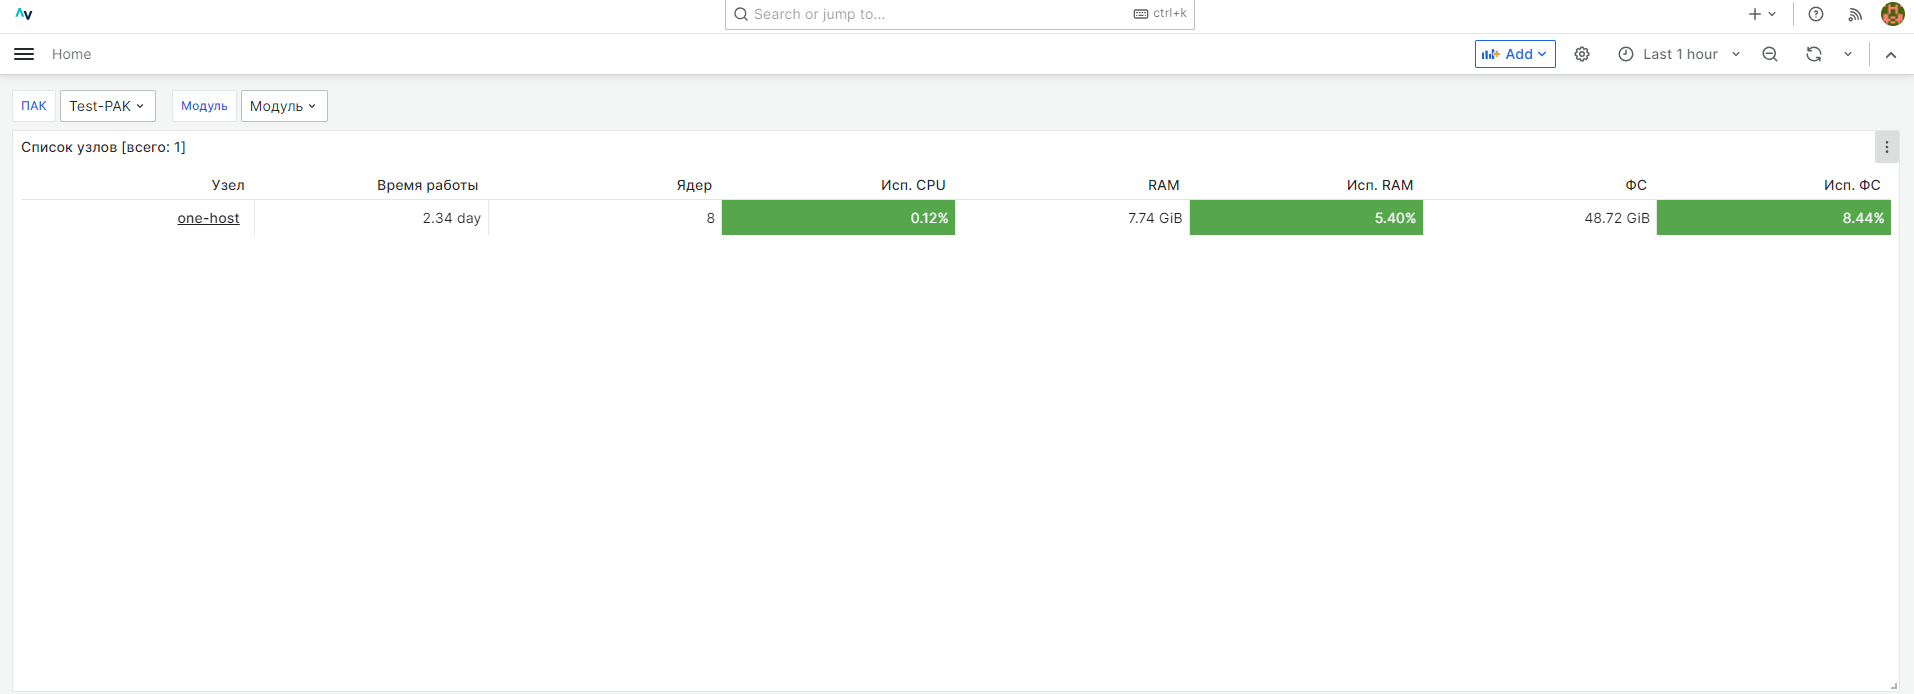The image size is (1914, 694).
Task: Expand the Модуль variable dropdown
Action: 284,106
